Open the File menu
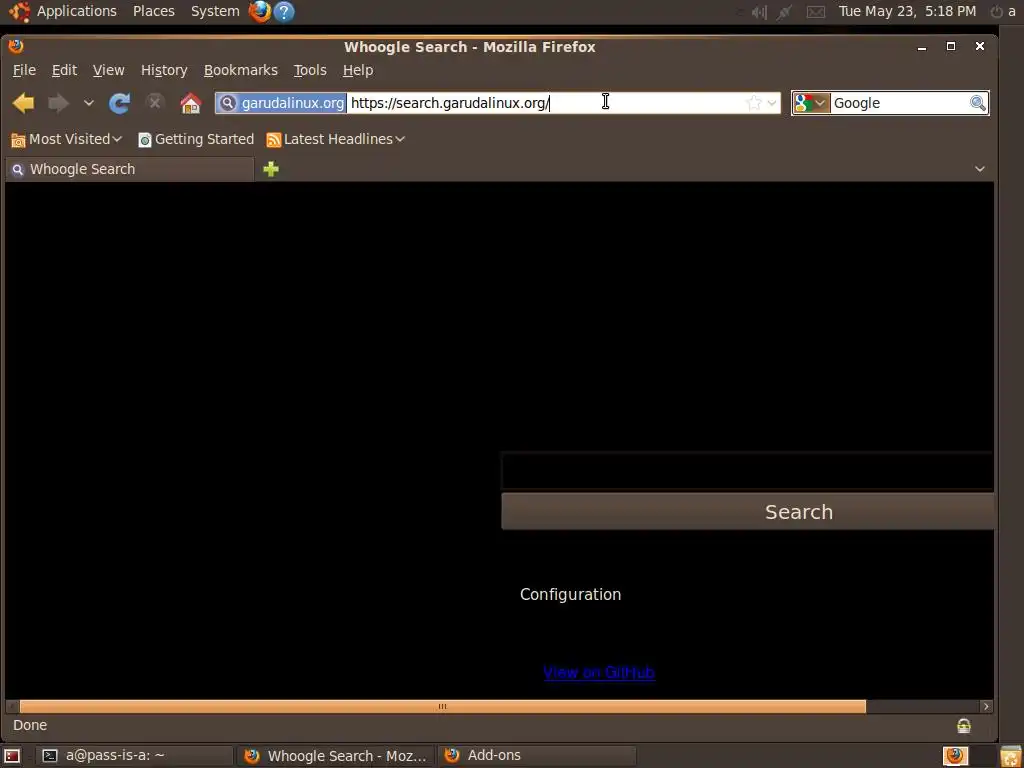Screen dimensions: 1024x768 click(24, 70)
